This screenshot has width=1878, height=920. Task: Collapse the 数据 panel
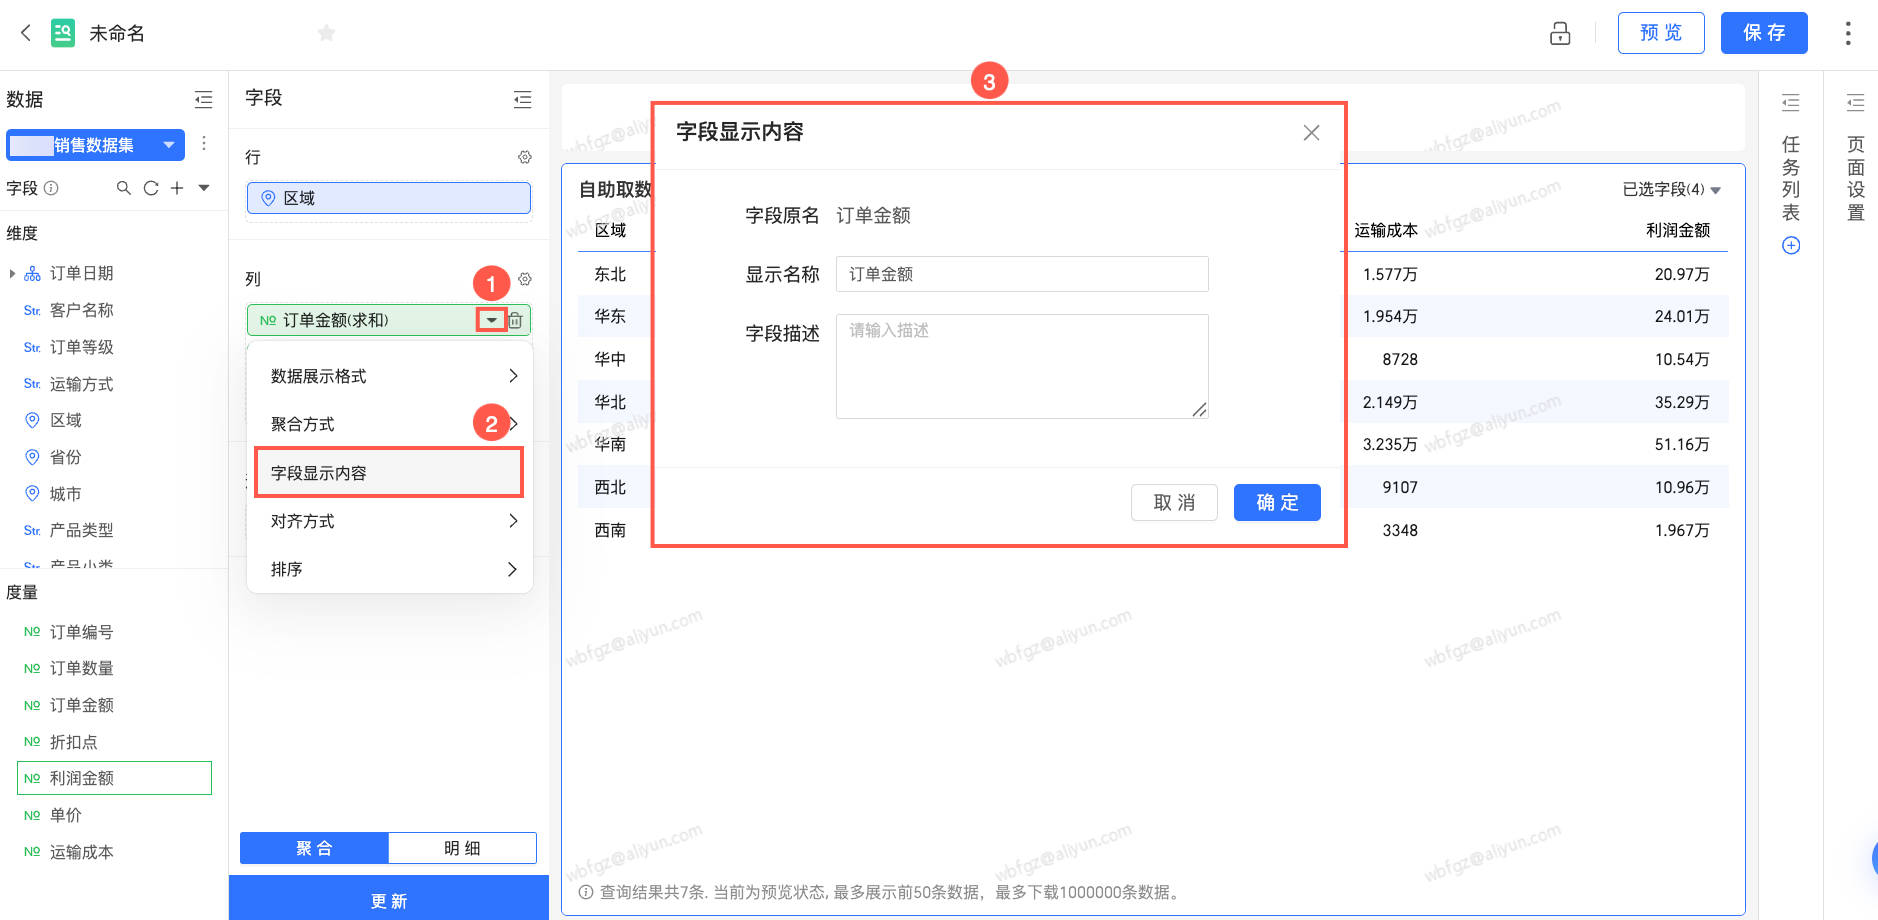pyautogui.click(x=204, y=99)
